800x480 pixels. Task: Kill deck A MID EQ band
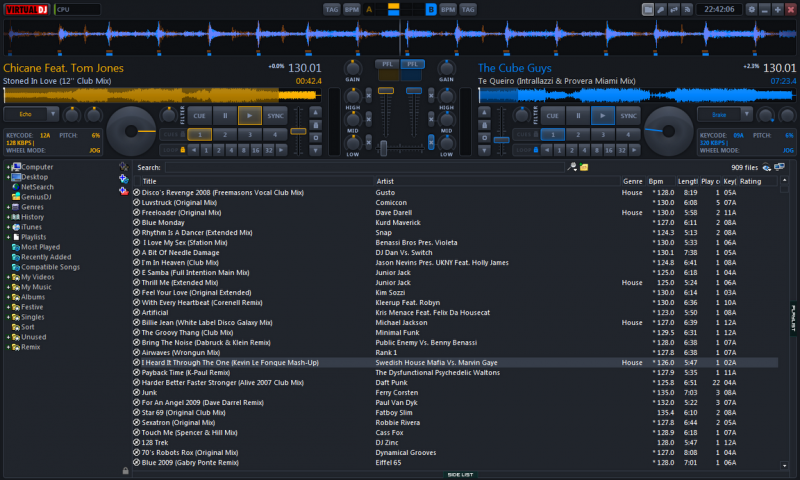pos(368,119)
